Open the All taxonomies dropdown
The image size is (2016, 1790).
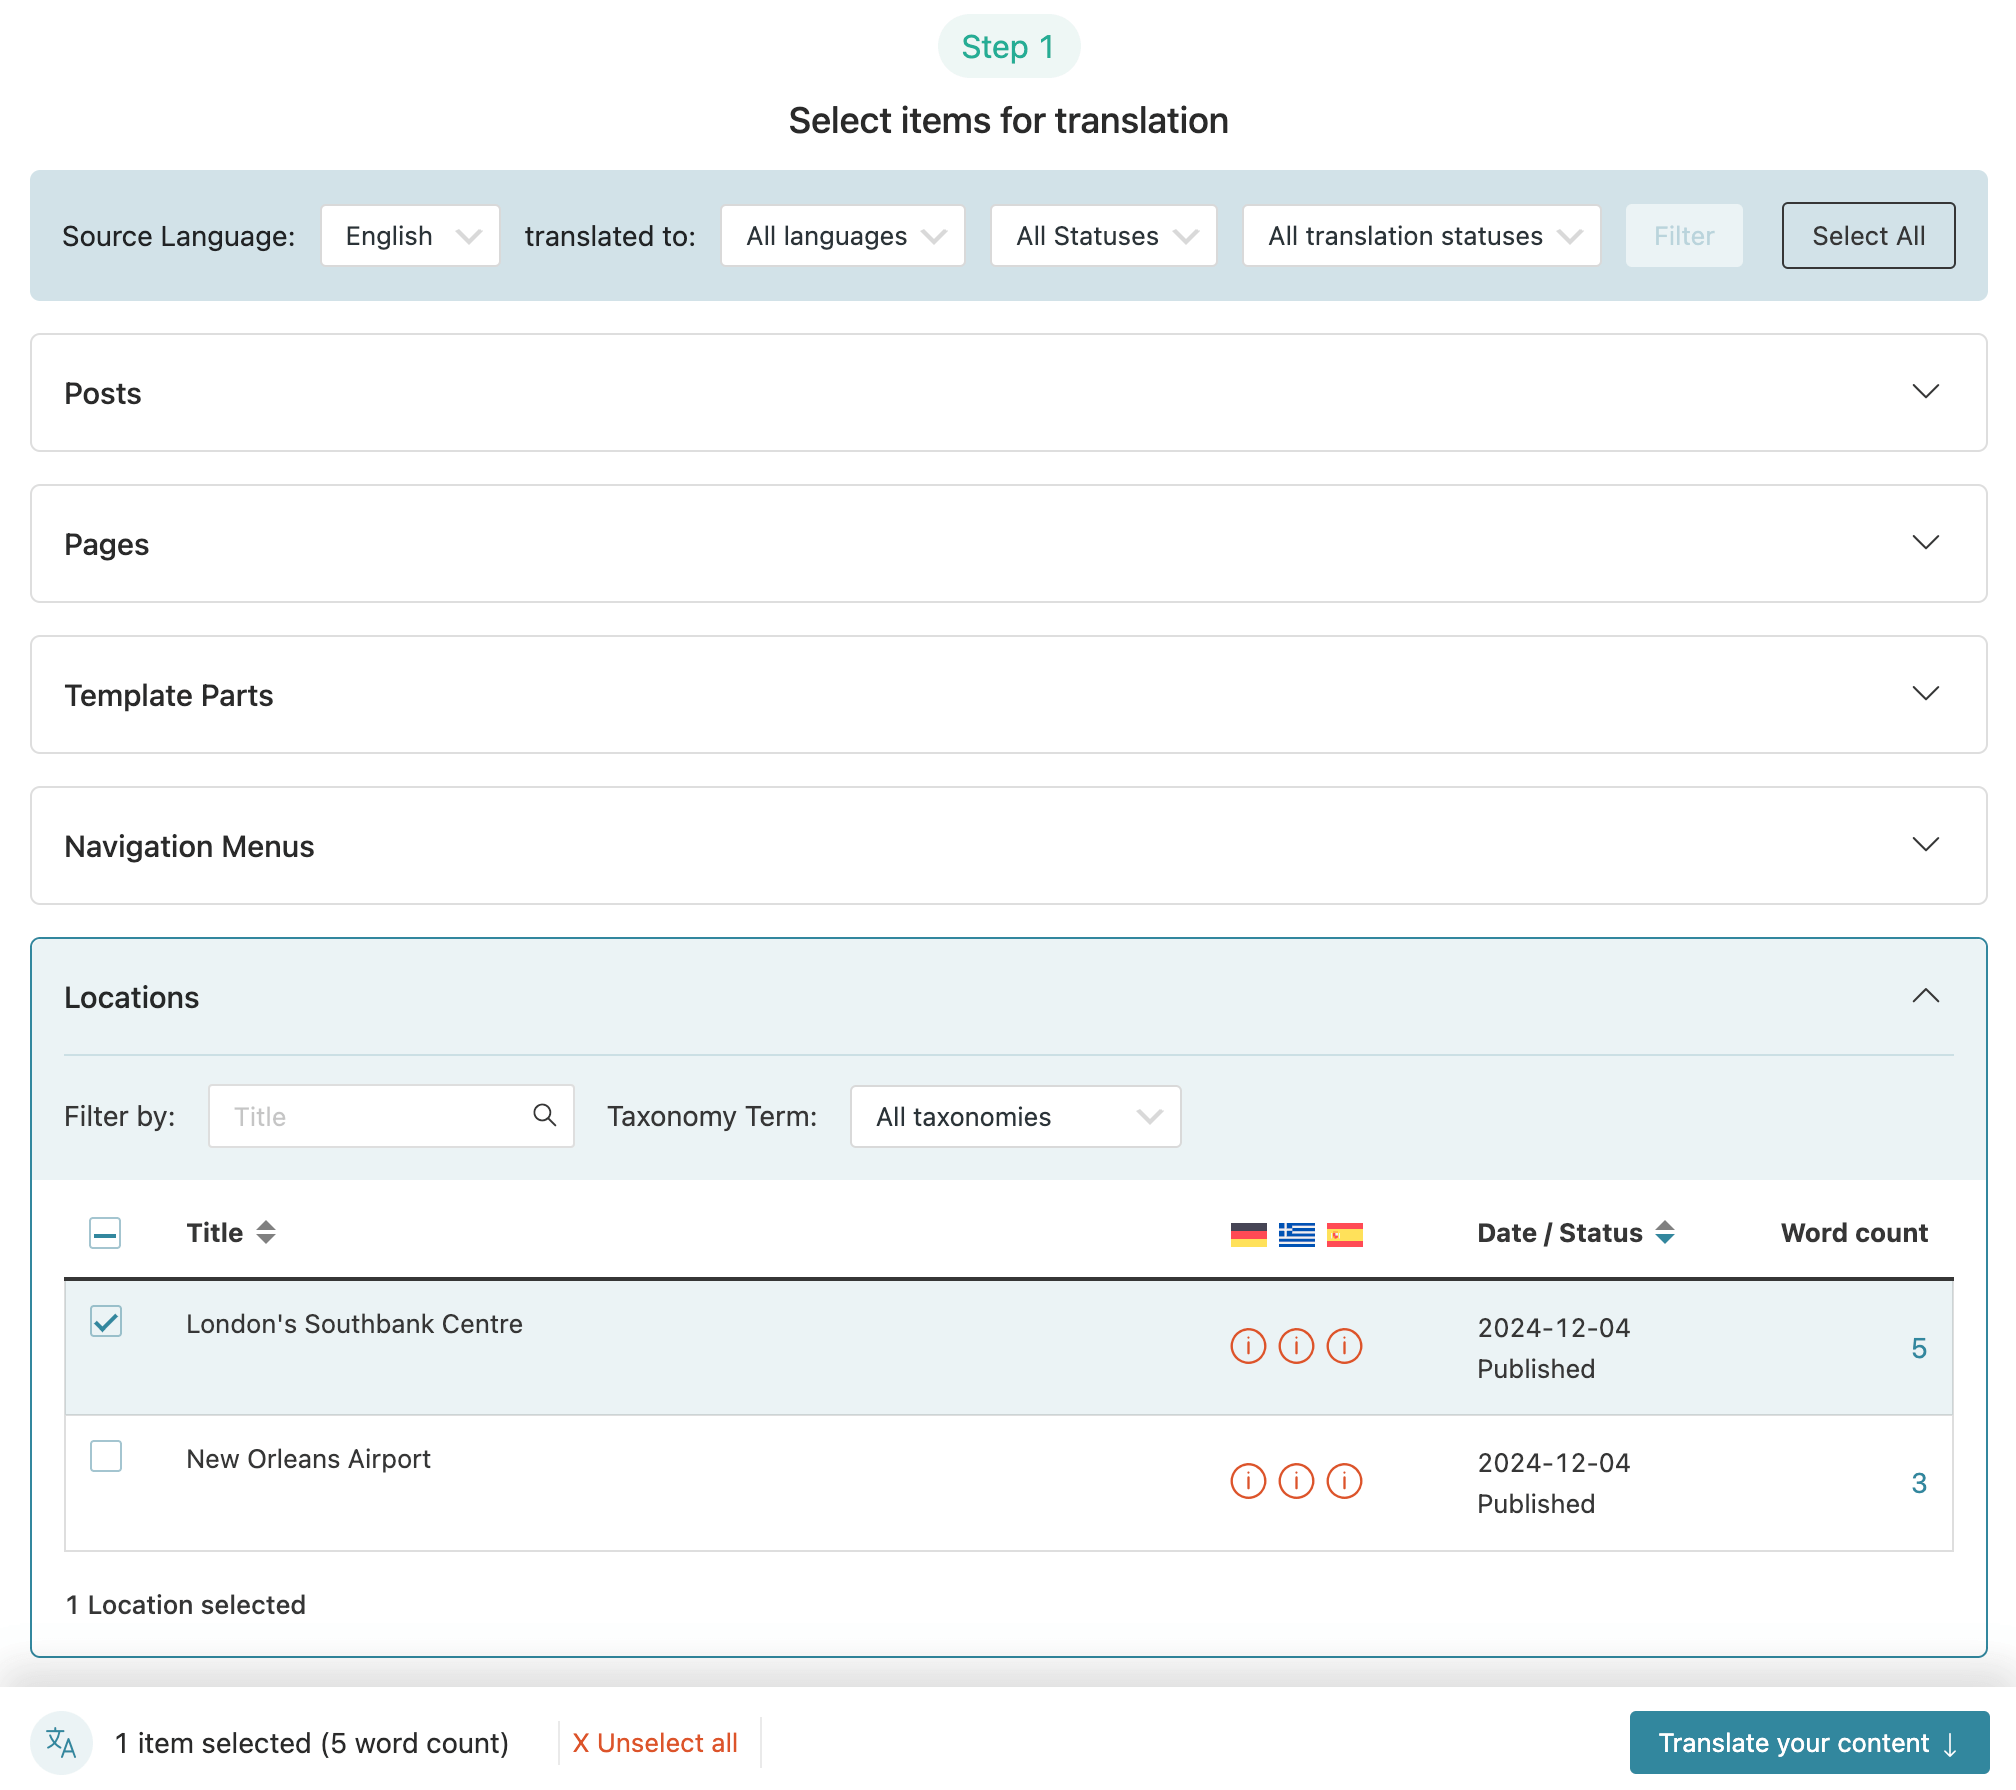(x=1015, y=1116)
